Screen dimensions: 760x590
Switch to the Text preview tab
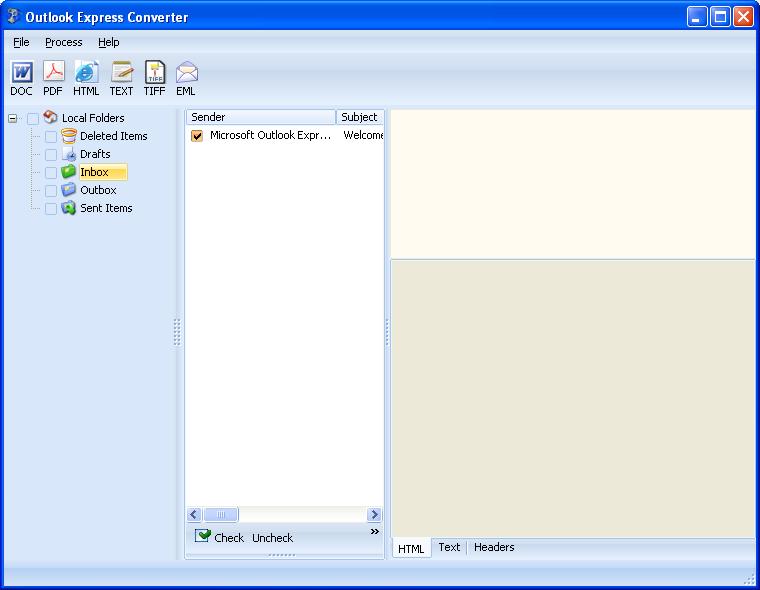click(x=449, y=547)
